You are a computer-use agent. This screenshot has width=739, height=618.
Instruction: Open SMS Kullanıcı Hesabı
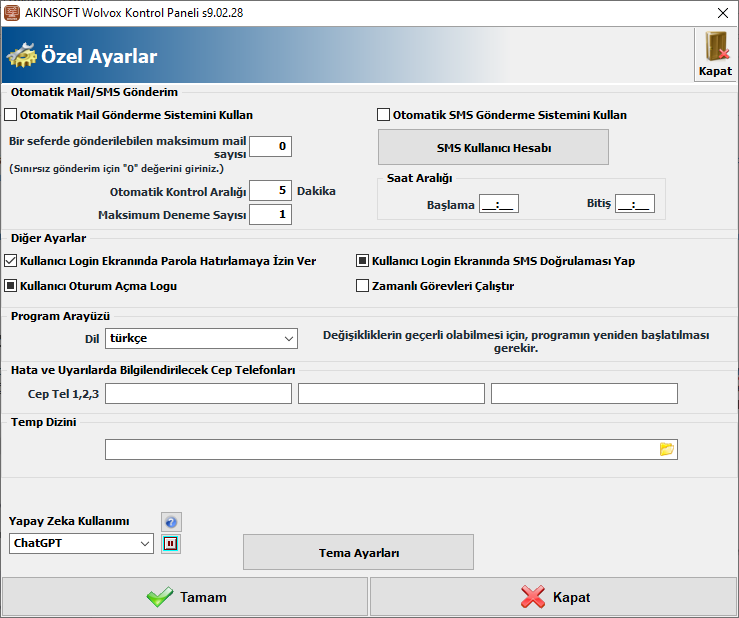[x=493, y=148]
